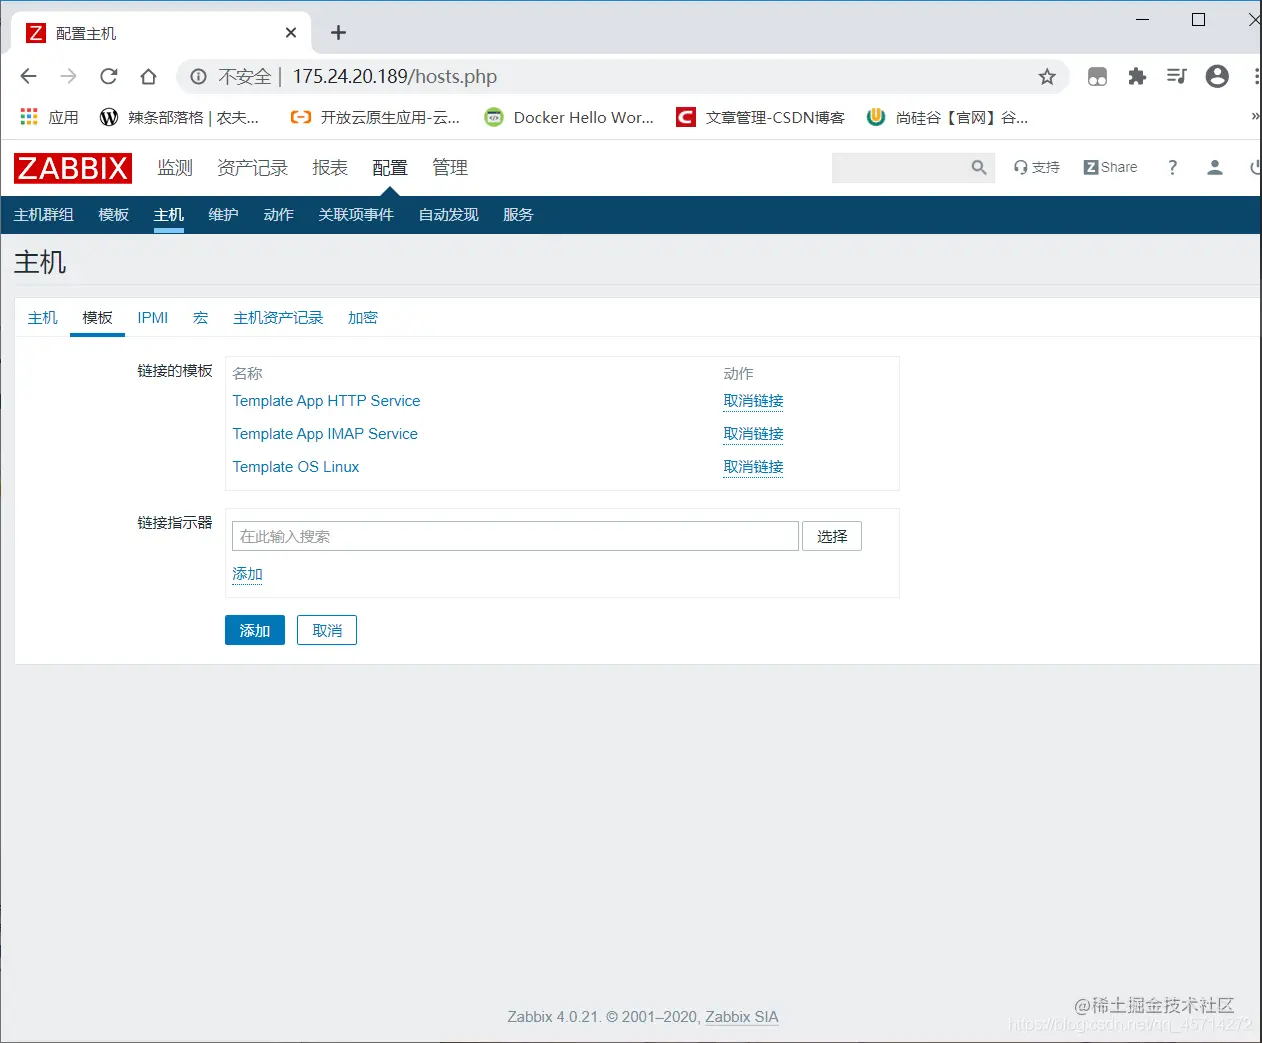This screenshot has width=1262, height=1043.
Task: Click the ZABBIX logo
Action: click(73, 168)
